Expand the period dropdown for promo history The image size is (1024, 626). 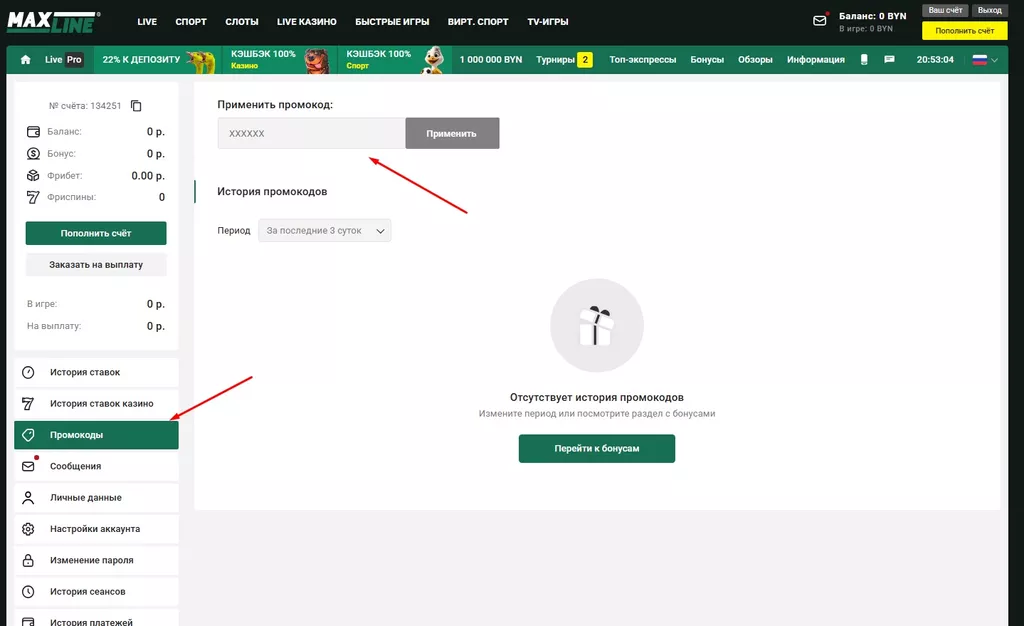pyautogui.click(x=325, y=230)
